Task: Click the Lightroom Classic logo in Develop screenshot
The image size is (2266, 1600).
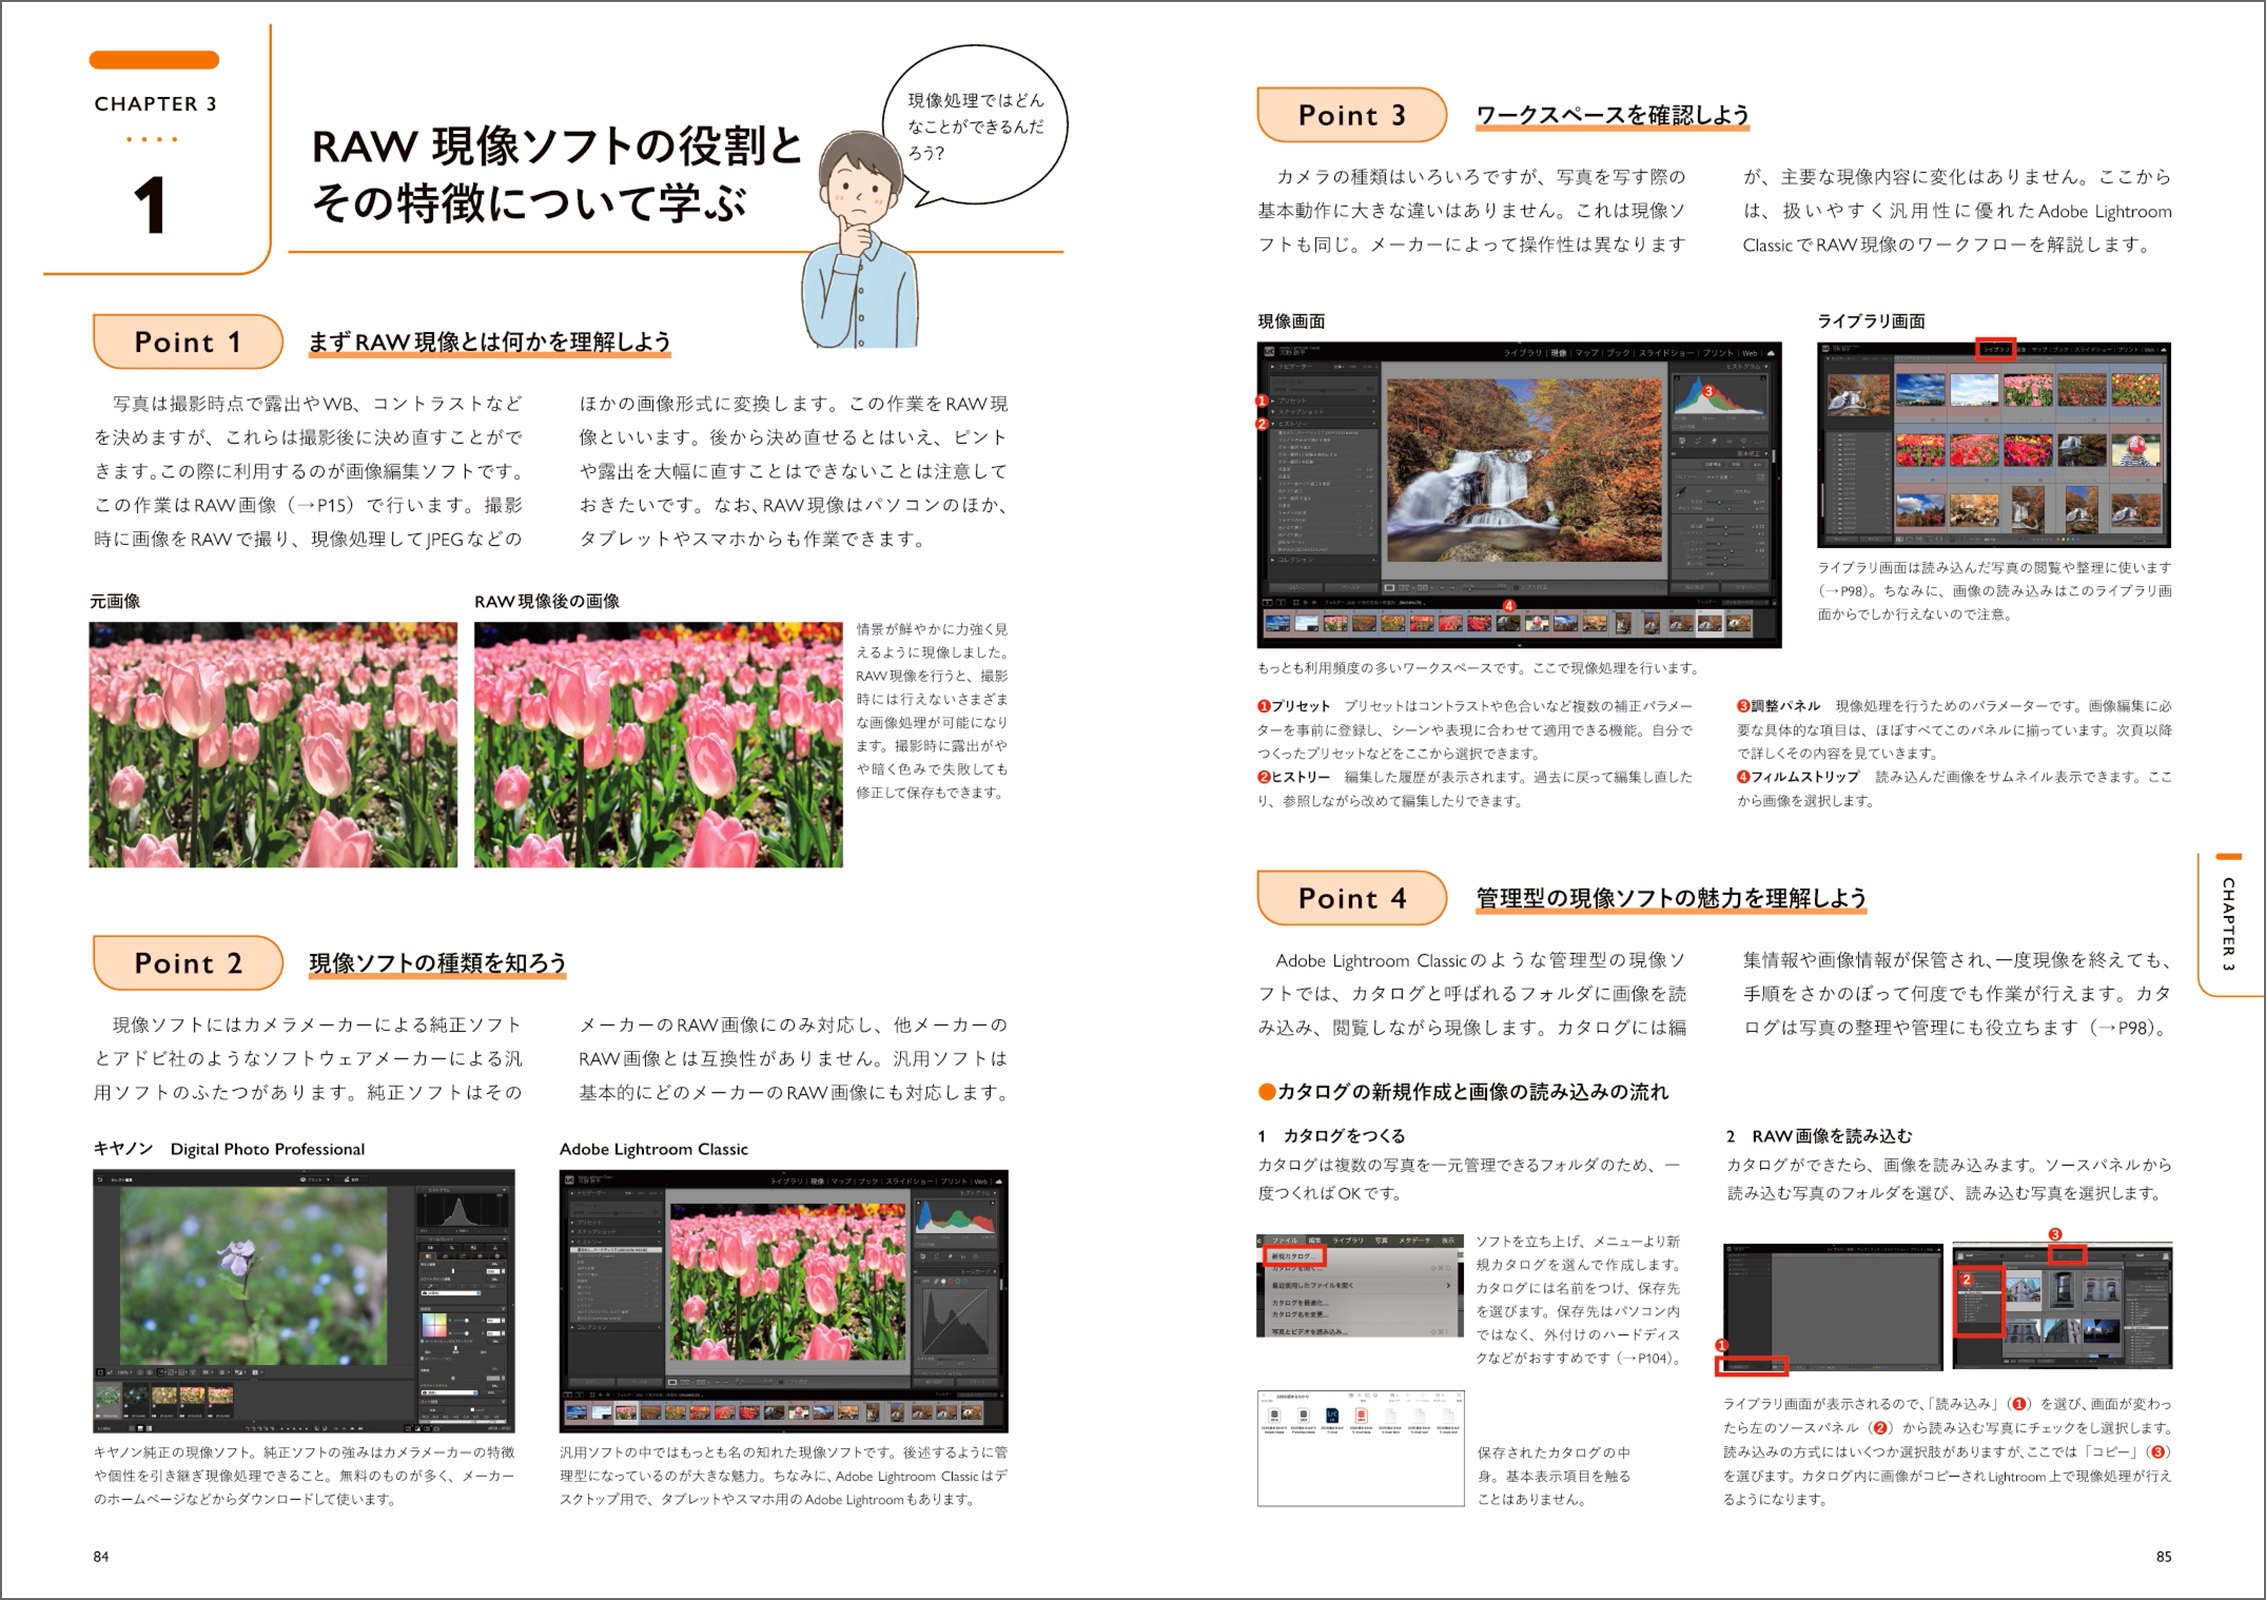Action: coord(1268,352)
